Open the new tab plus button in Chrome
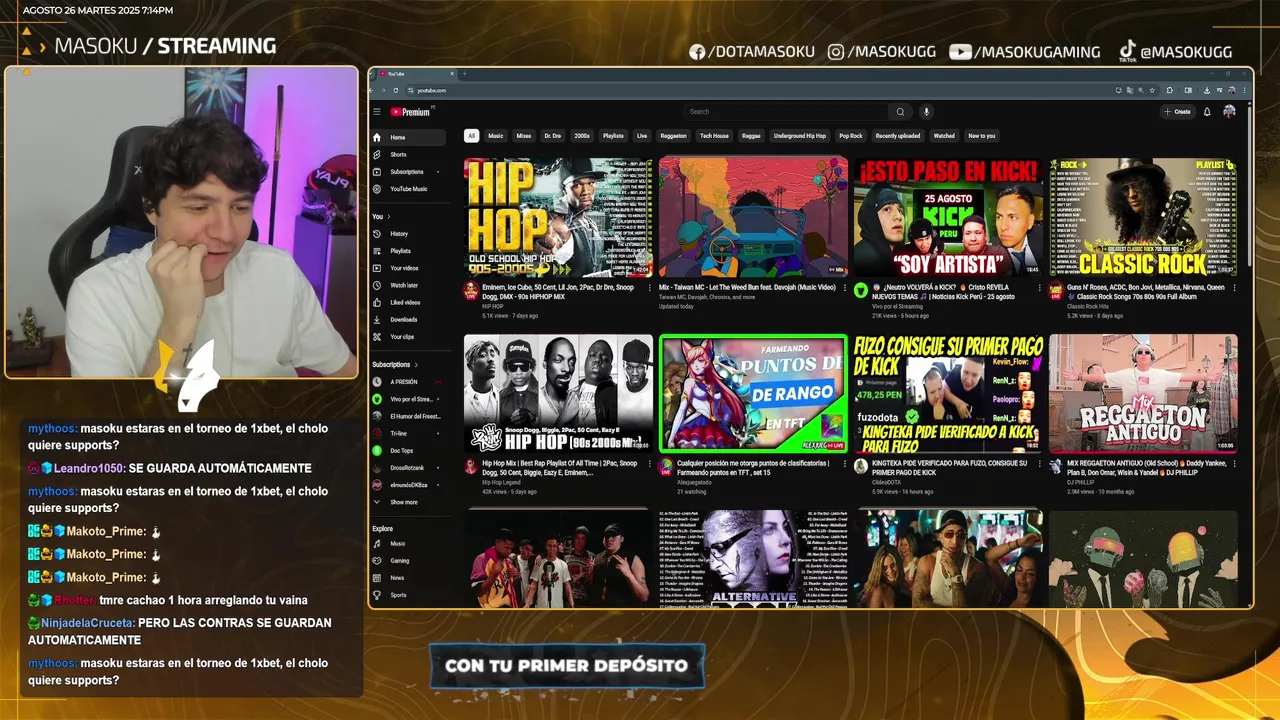The width and height of the screenshot is (1280, 720). 464,74
